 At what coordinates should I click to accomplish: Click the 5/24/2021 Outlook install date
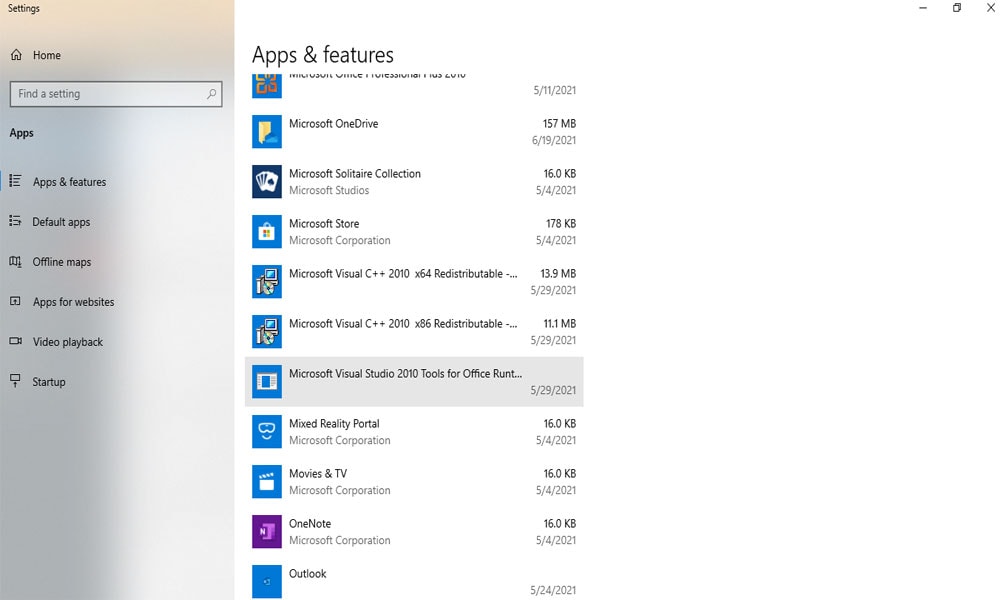[x=553, y=590]
